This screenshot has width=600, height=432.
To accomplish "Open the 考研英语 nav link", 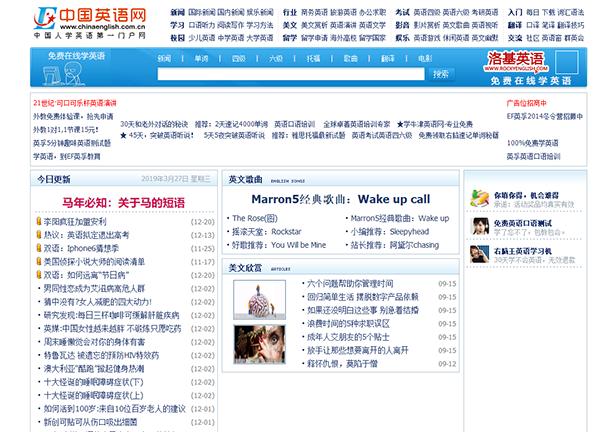I will (x=484, y=12).
